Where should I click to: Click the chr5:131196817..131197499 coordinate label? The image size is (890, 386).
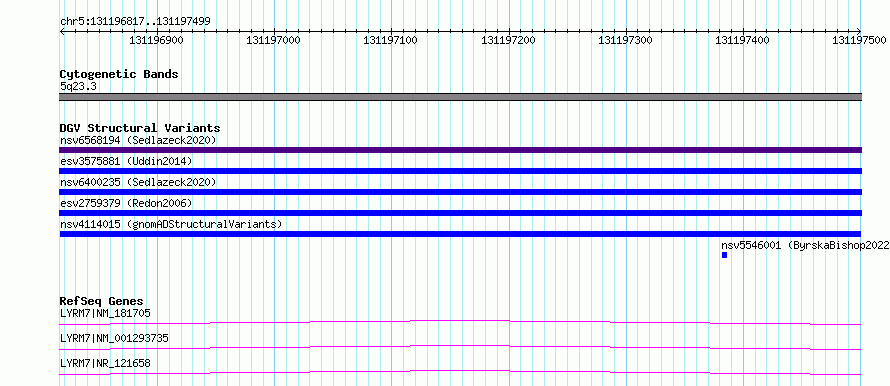(135, 22)
